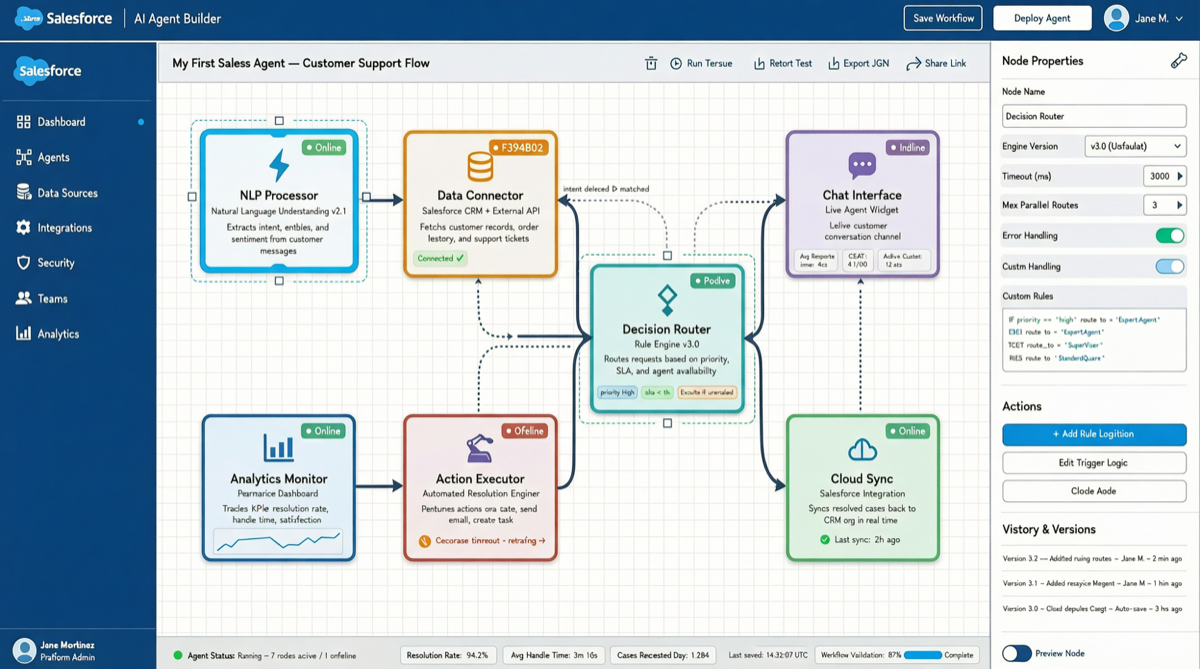Click the Timeout value field 3000
1200x669 pixels.
coord(1159,176)
